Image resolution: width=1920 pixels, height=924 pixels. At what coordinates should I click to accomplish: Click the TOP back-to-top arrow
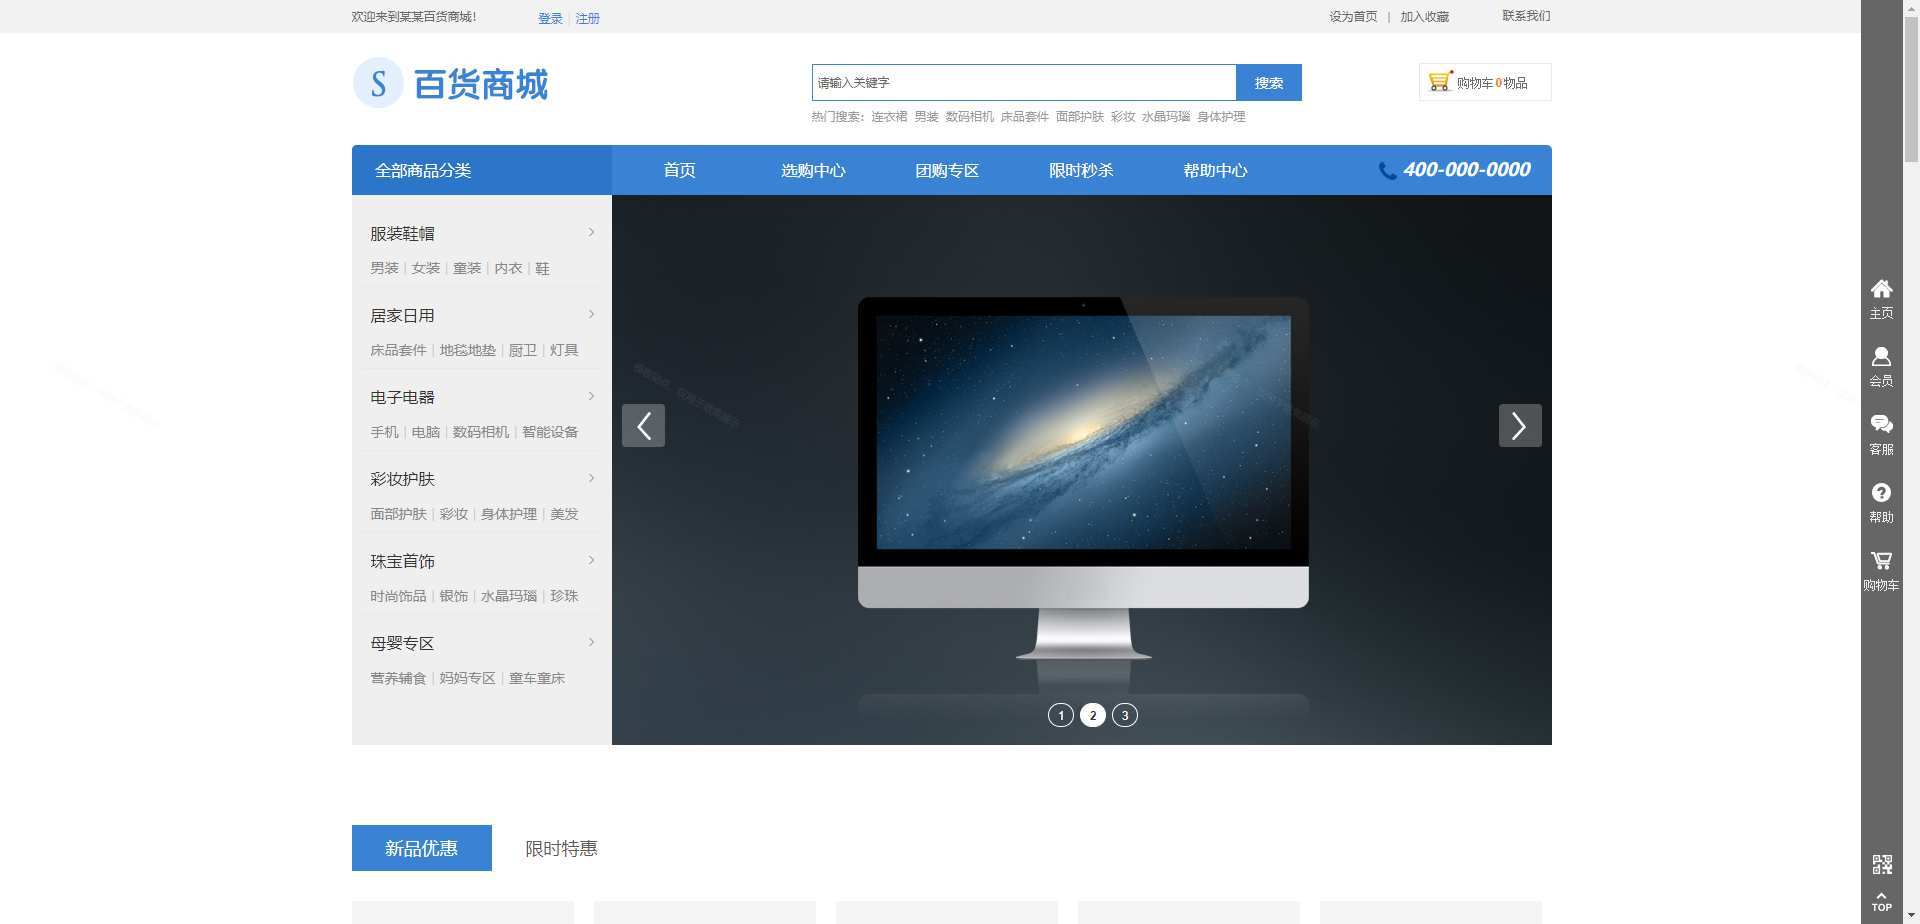click(1882, 901)
